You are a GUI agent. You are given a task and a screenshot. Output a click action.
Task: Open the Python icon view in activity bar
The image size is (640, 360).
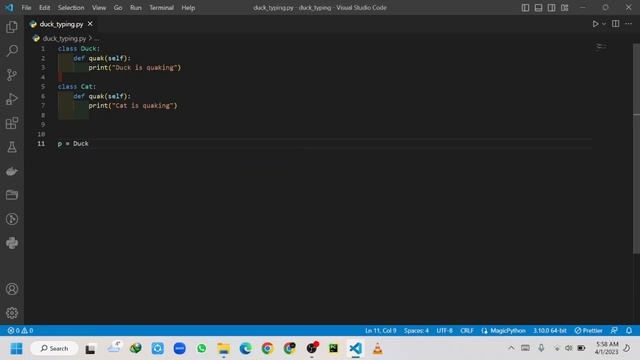12,243
